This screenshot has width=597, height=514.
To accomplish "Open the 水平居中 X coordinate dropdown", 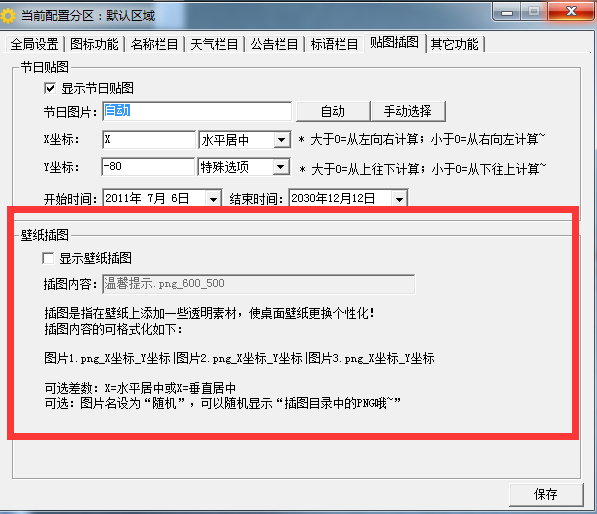I will [x=281, y=140].
